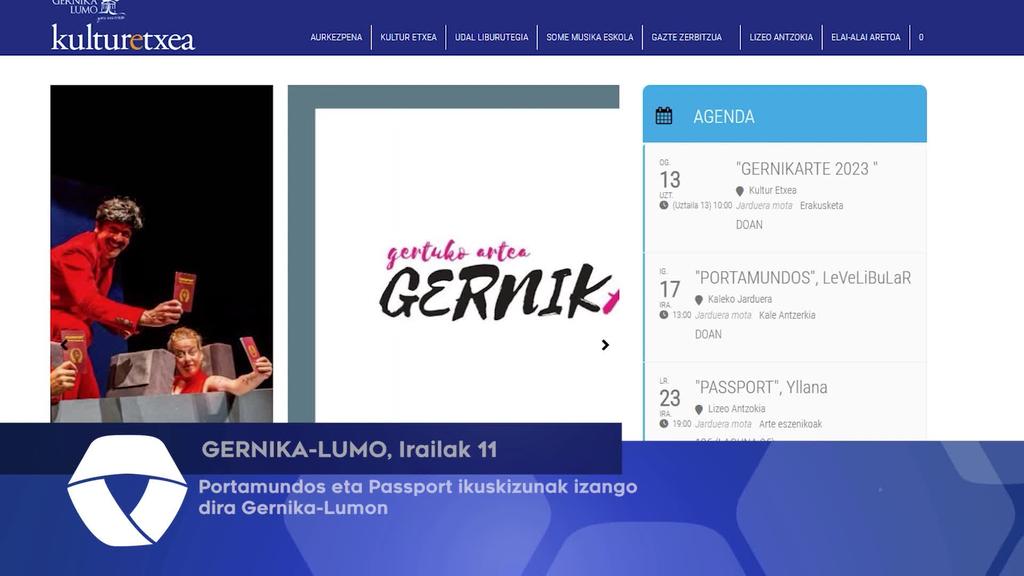The height and width of the screenshot is (576, 1024).
Task: Open the kulturetxea logo home link
Action: pyautogui.click(x=123, y=37)
